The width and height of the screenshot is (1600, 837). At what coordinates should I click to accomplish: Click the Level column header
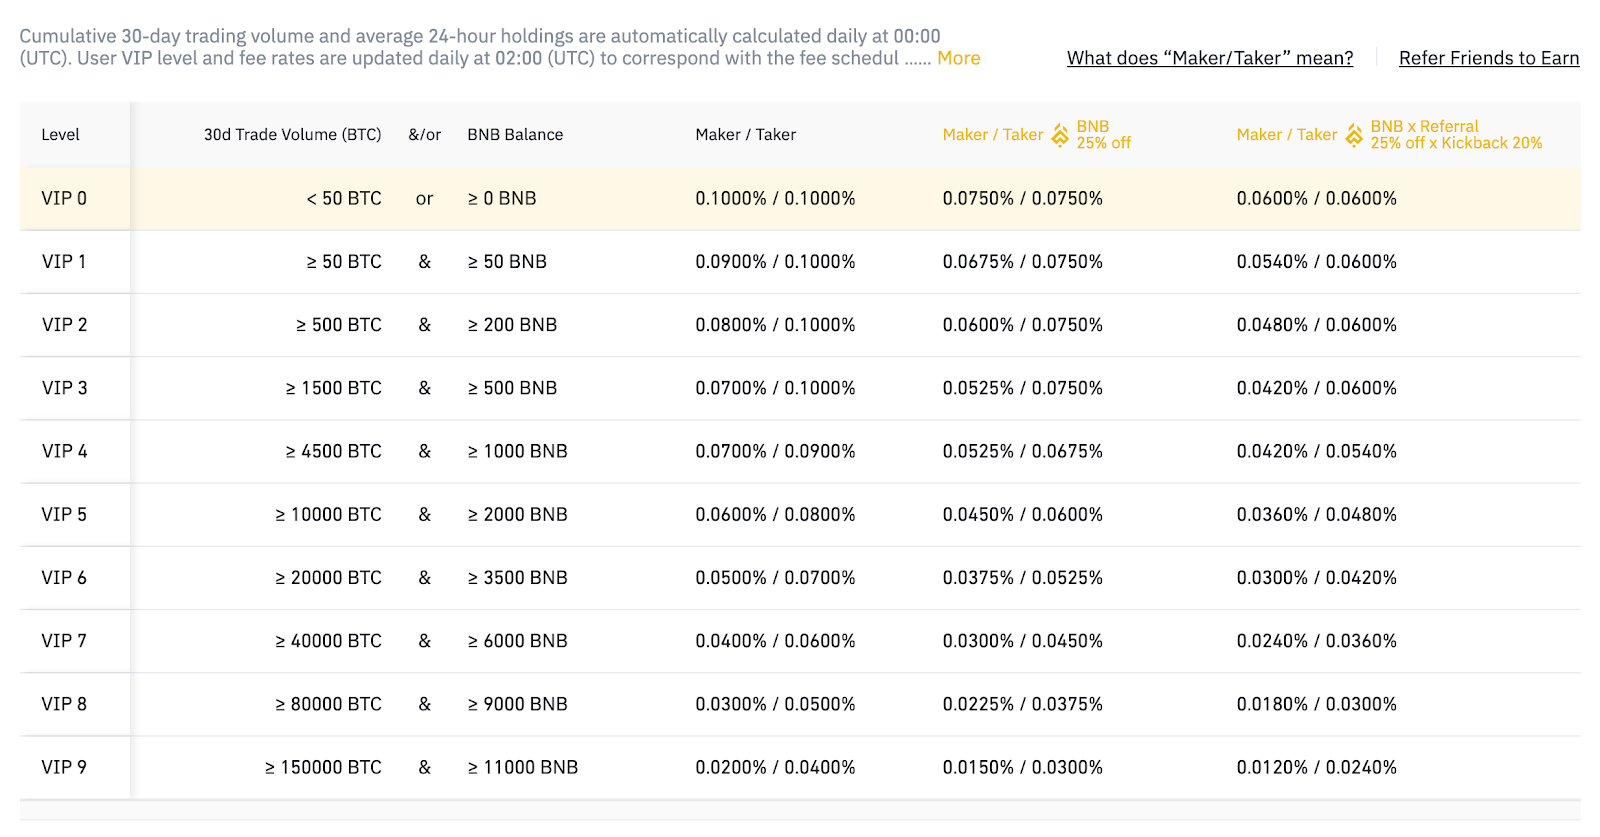(60, 135)
